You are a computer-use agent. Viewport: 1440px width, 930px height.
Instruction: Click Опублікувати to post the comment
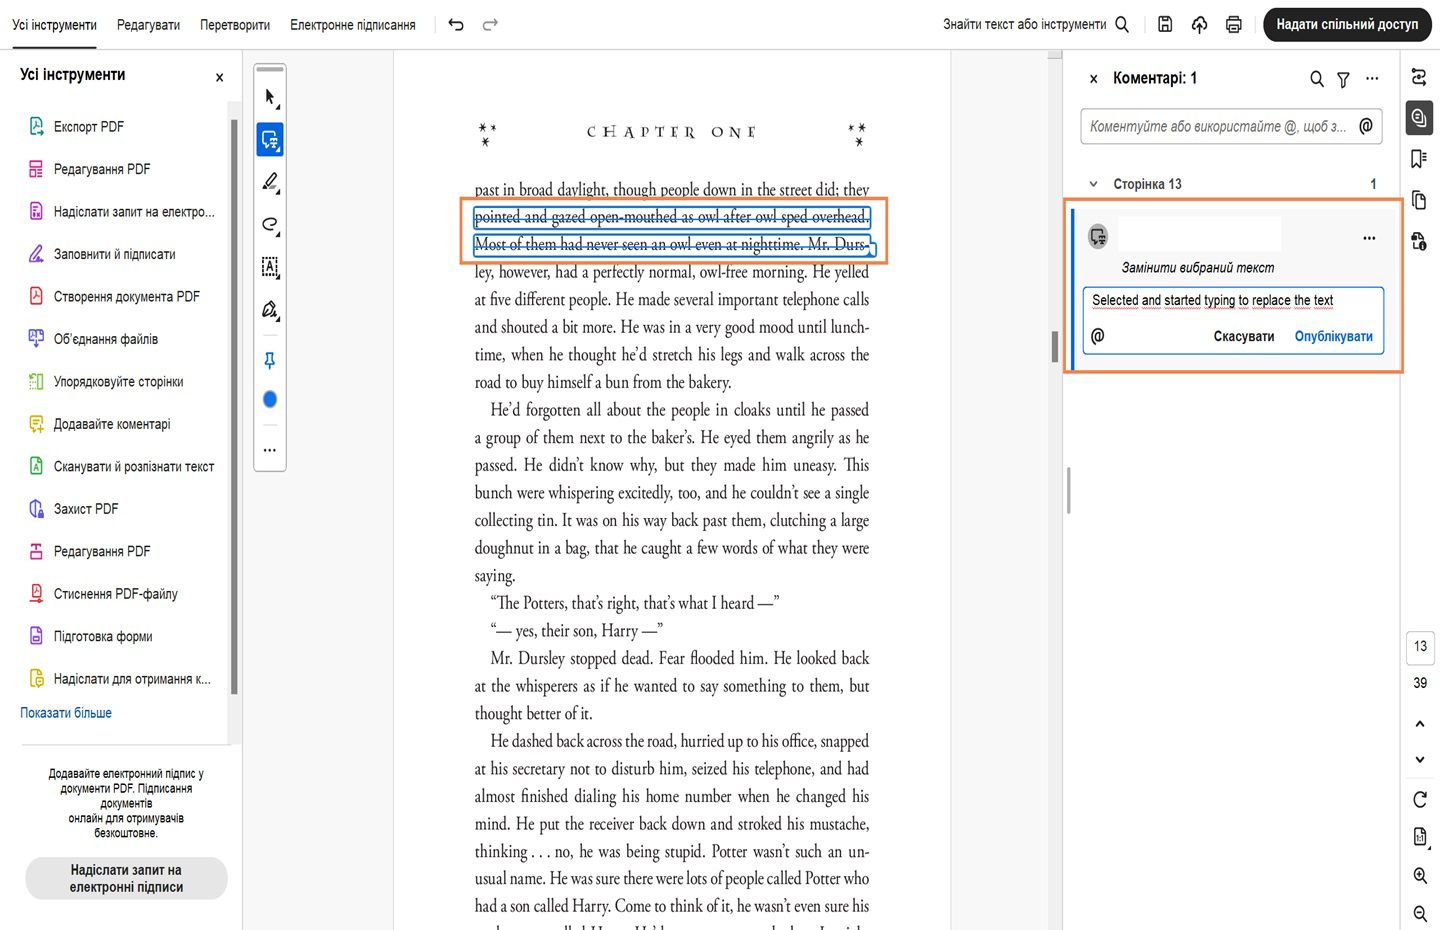[x=1333, y=336]
